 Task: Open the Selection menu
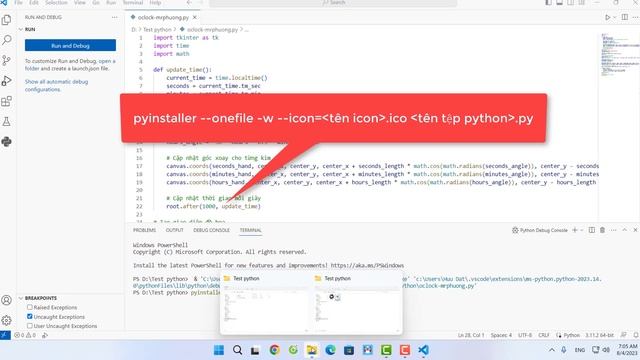pyautogui.click(x=56, y=2)
